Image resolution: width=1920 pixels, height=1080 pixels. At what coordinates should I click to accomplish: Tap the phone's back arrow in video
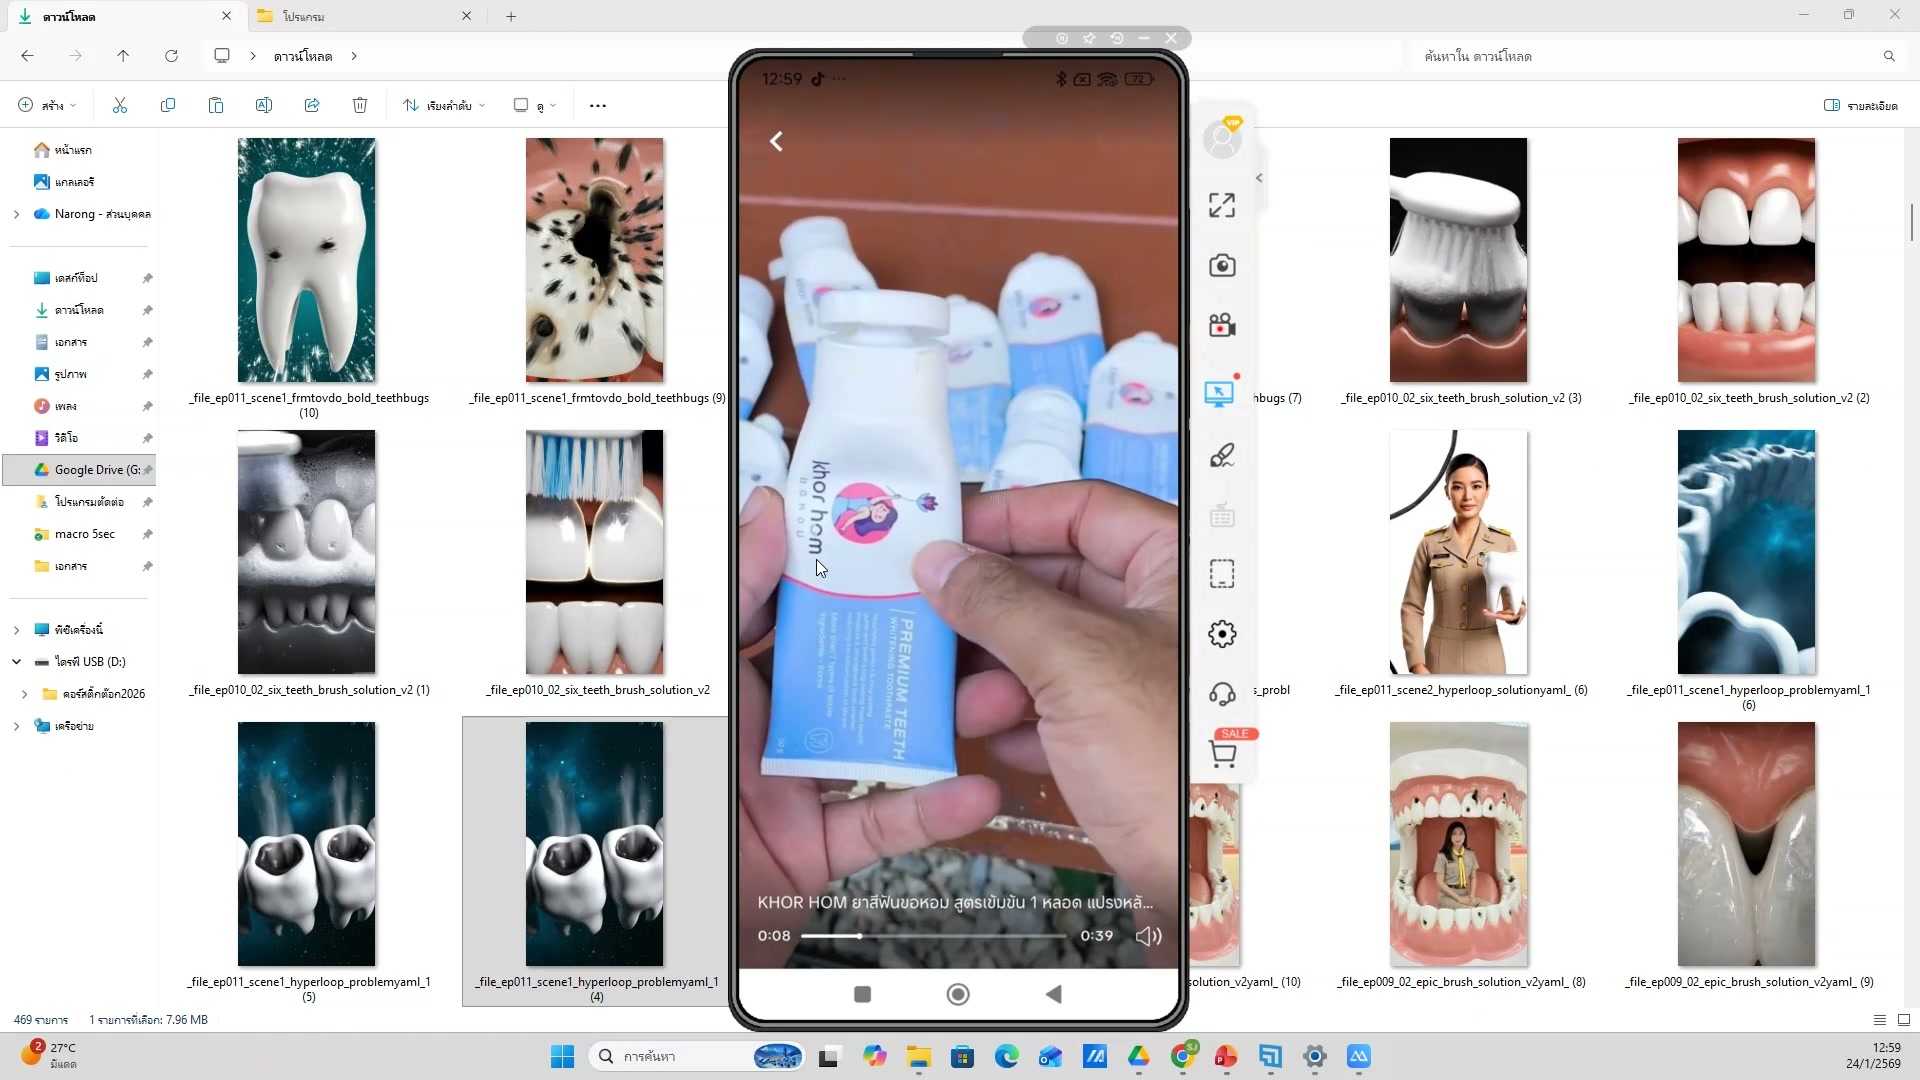pos(777,141)
